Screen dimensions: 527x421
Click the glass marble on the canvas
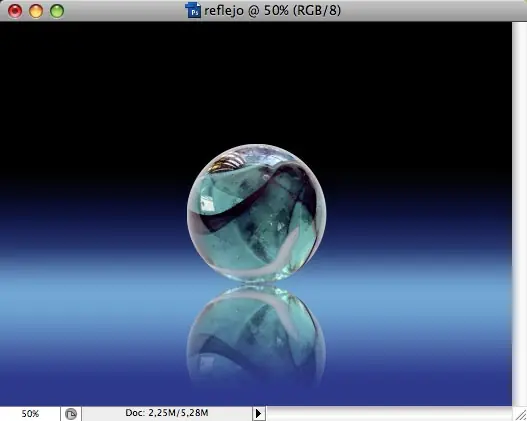[256, 213]
